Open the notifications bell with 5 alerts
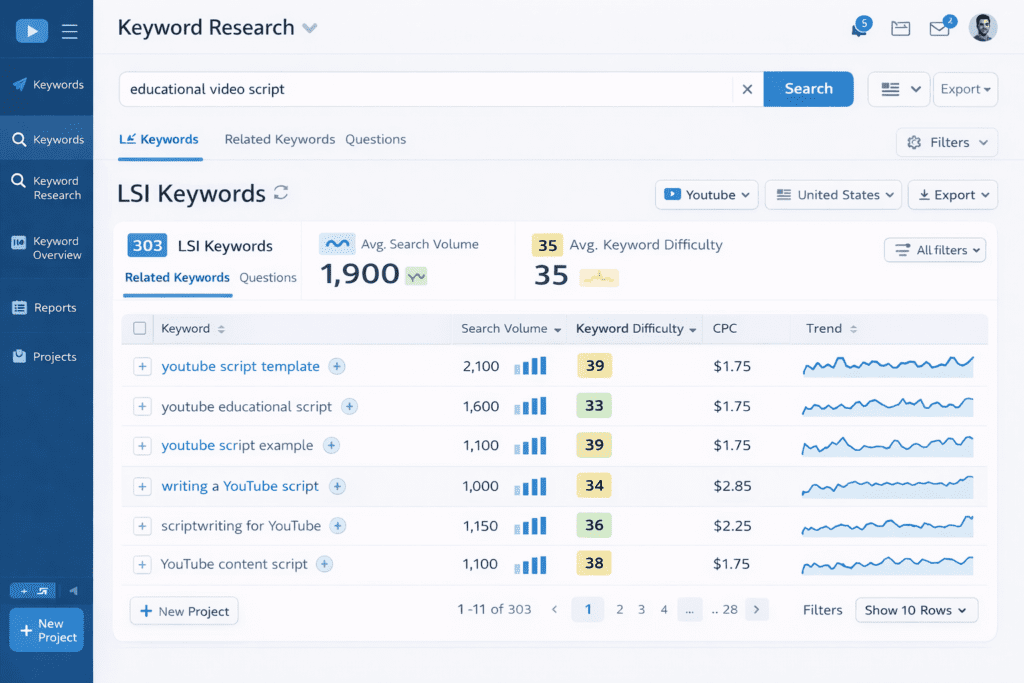Screen dimensions: 1024x683 [858, 28]
